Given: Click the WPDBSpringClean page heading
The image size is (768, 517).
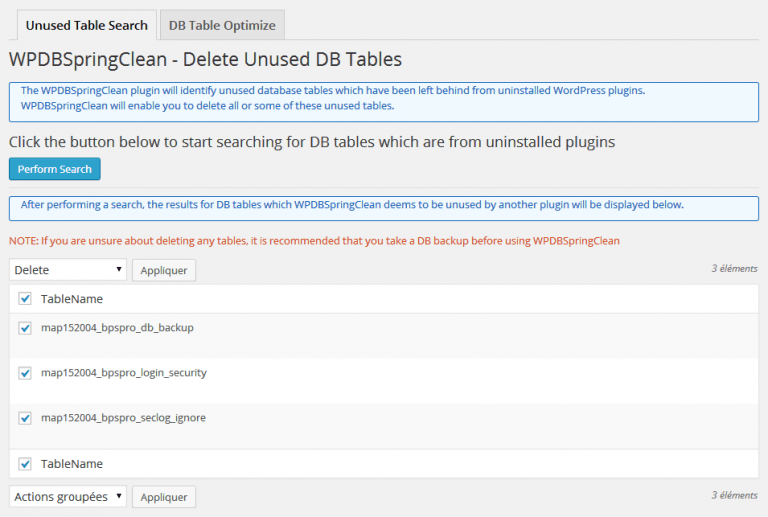Looking at the screenshot, I should tap(205, 60).
